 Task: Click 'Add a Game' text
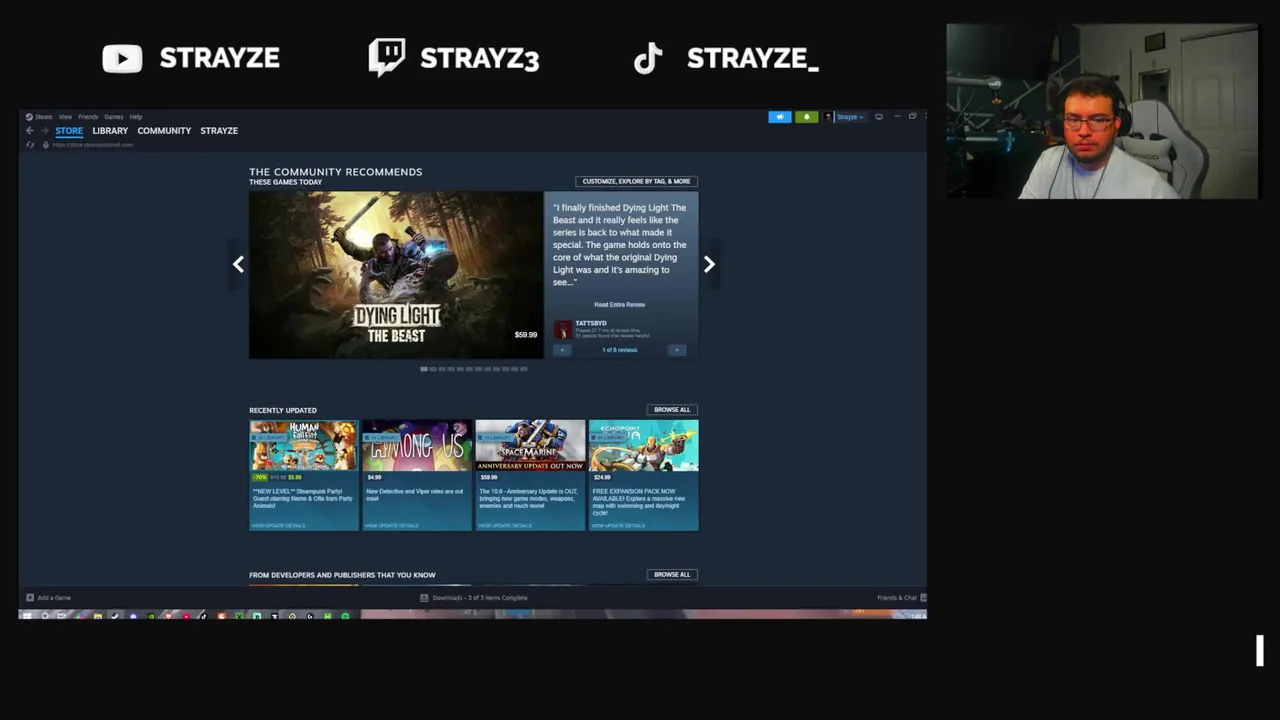click(54, 598)
